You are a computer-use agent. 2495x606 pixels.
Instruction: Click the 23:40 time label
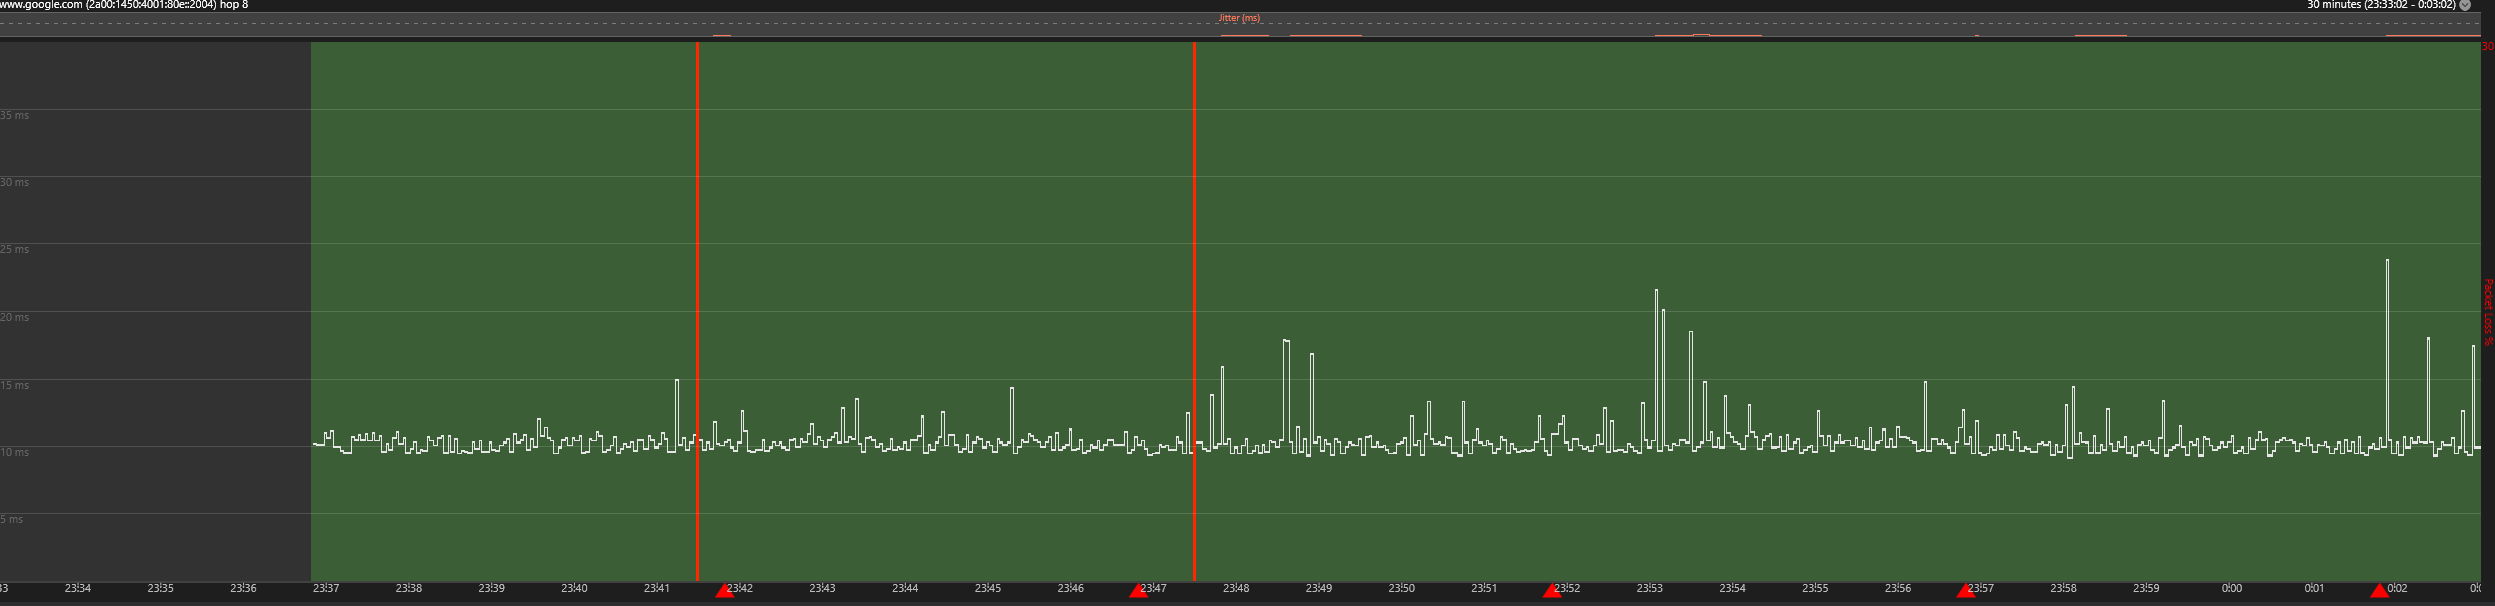(x=575, y=588)
